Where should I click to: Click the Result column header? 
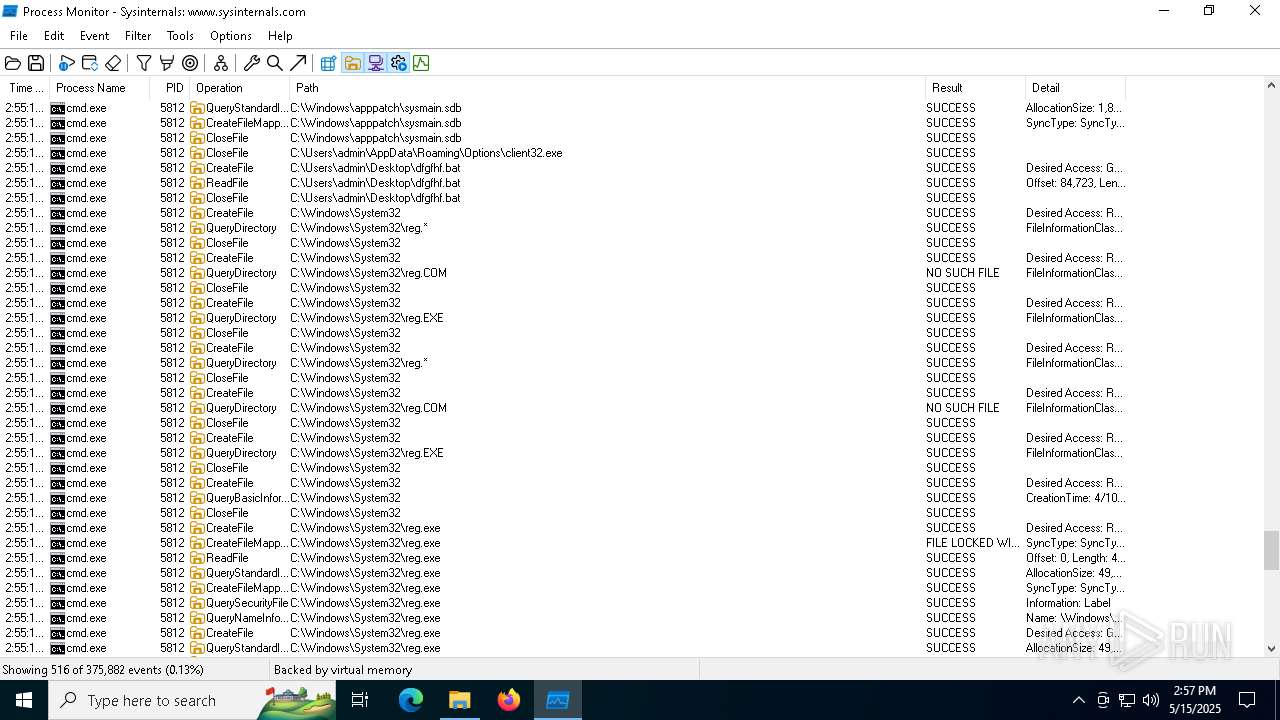click(975, 88)
